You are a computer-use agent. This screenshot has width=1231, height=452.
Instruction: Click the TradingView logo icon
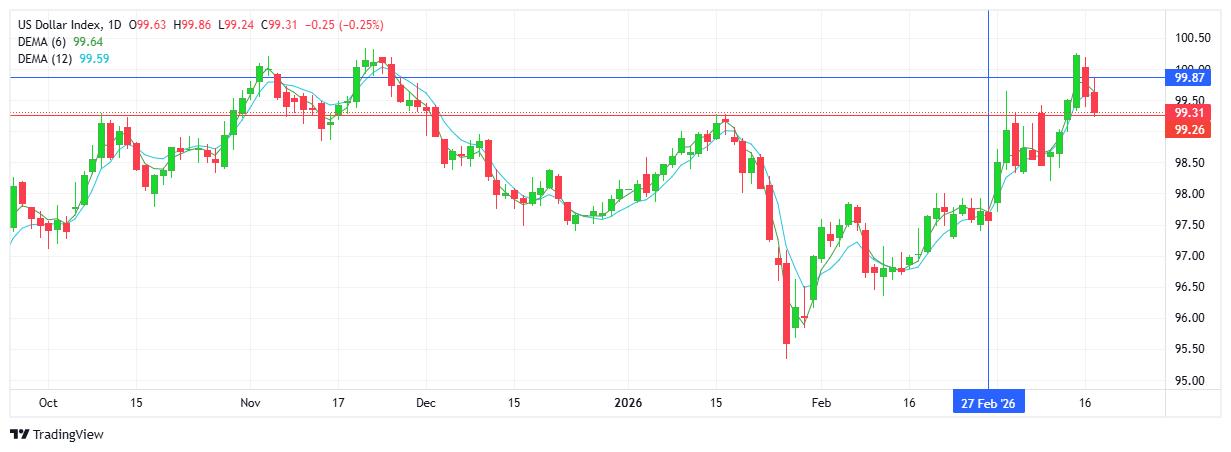(x=19, y=435)
